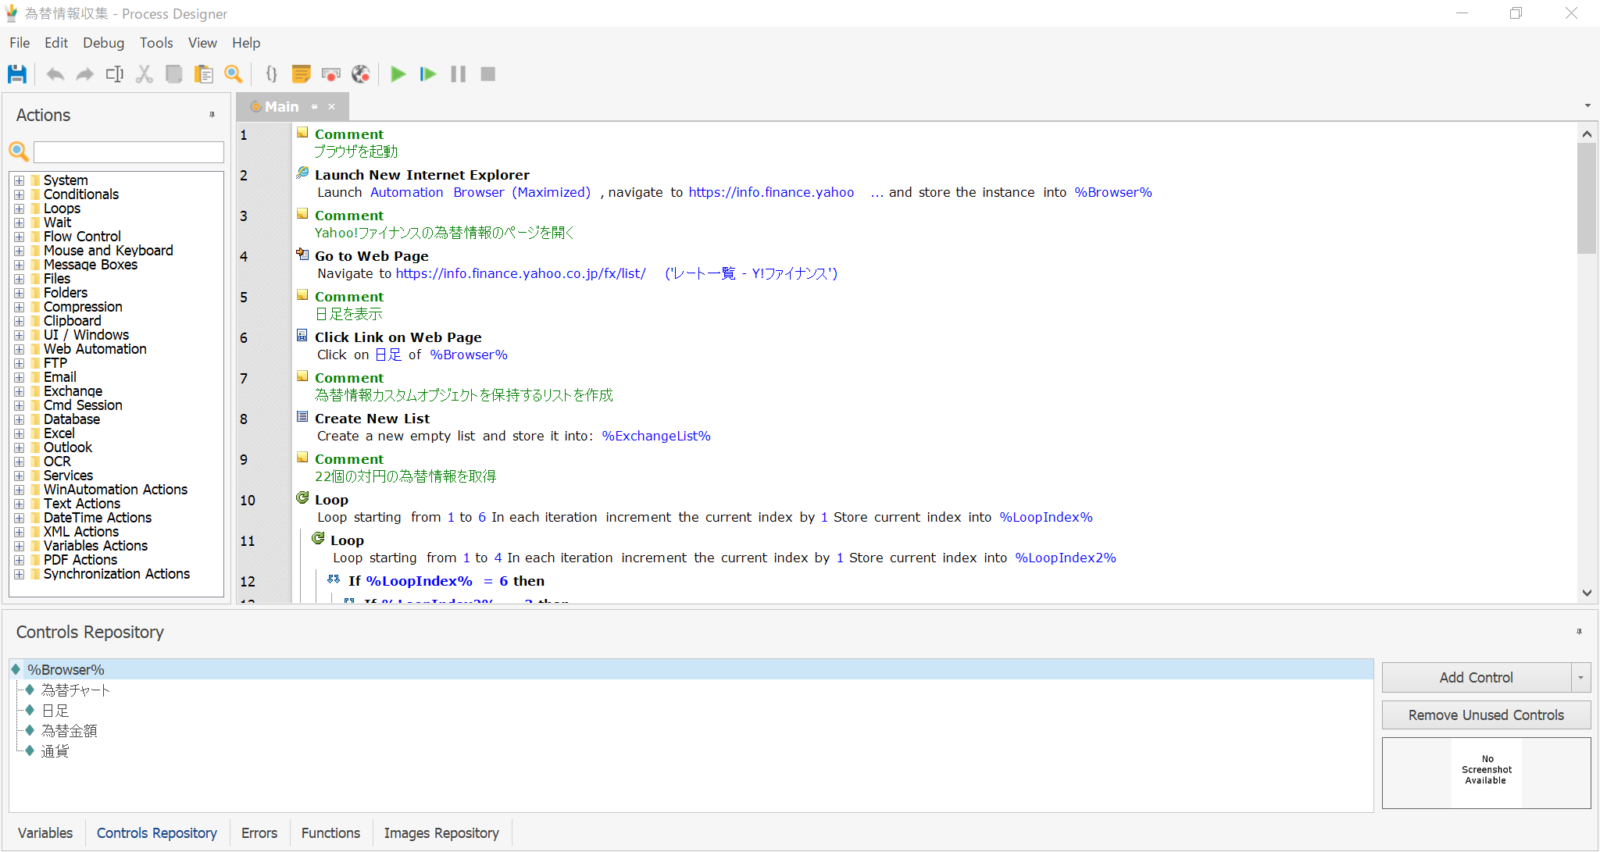This screenshot has height=852, width=1600.
Task: Click the Actions search input field
Action: click(x=128, y=152)
